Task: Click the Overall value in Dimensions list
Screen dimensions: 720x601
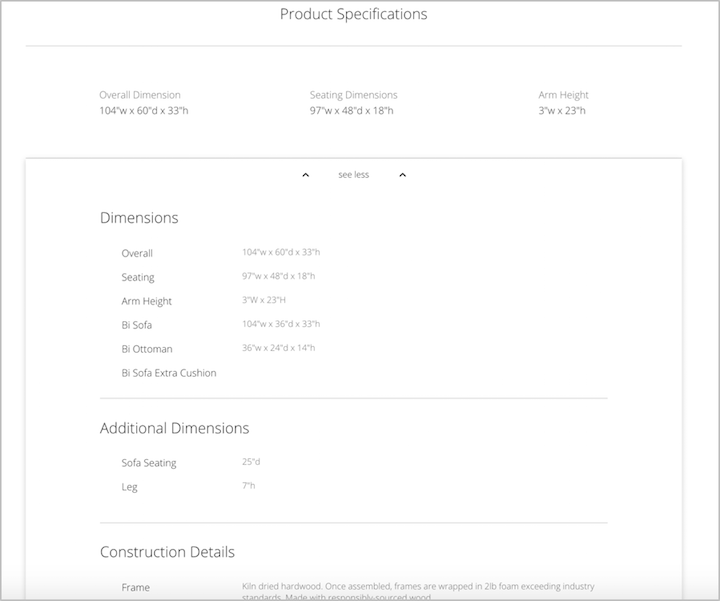Action: click(281, 252)
